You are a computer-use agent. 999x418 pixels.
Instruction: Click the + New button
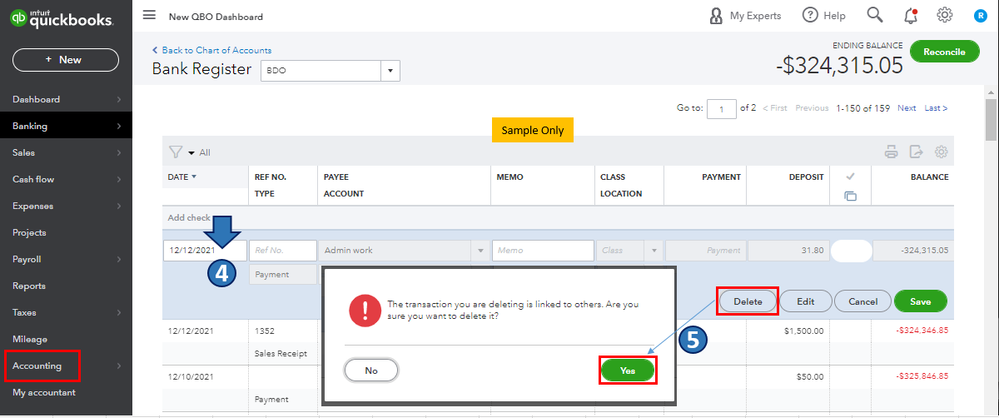65,59
